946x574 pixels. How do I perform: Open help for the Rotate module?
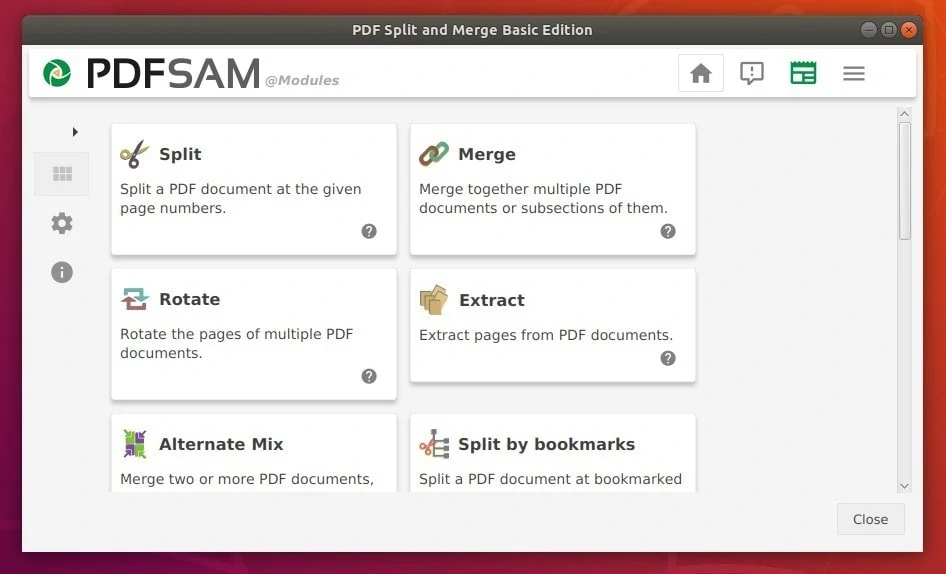pyautogui.click(x=369, y=376)
